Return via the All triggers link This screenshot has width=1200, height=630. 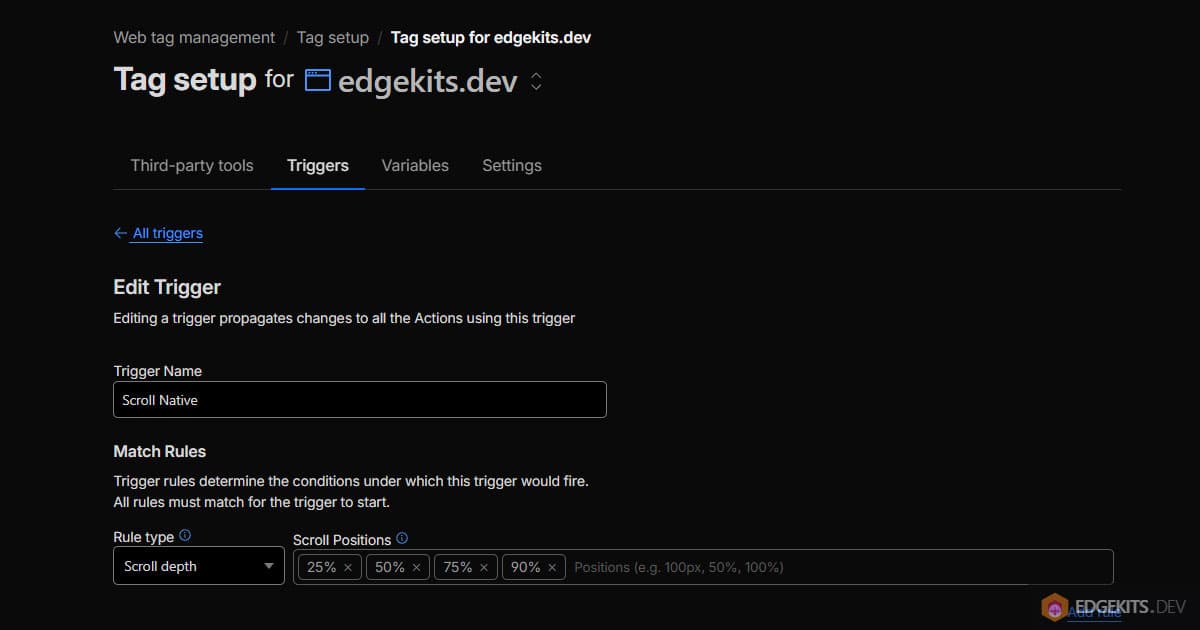tap(168, 233)
